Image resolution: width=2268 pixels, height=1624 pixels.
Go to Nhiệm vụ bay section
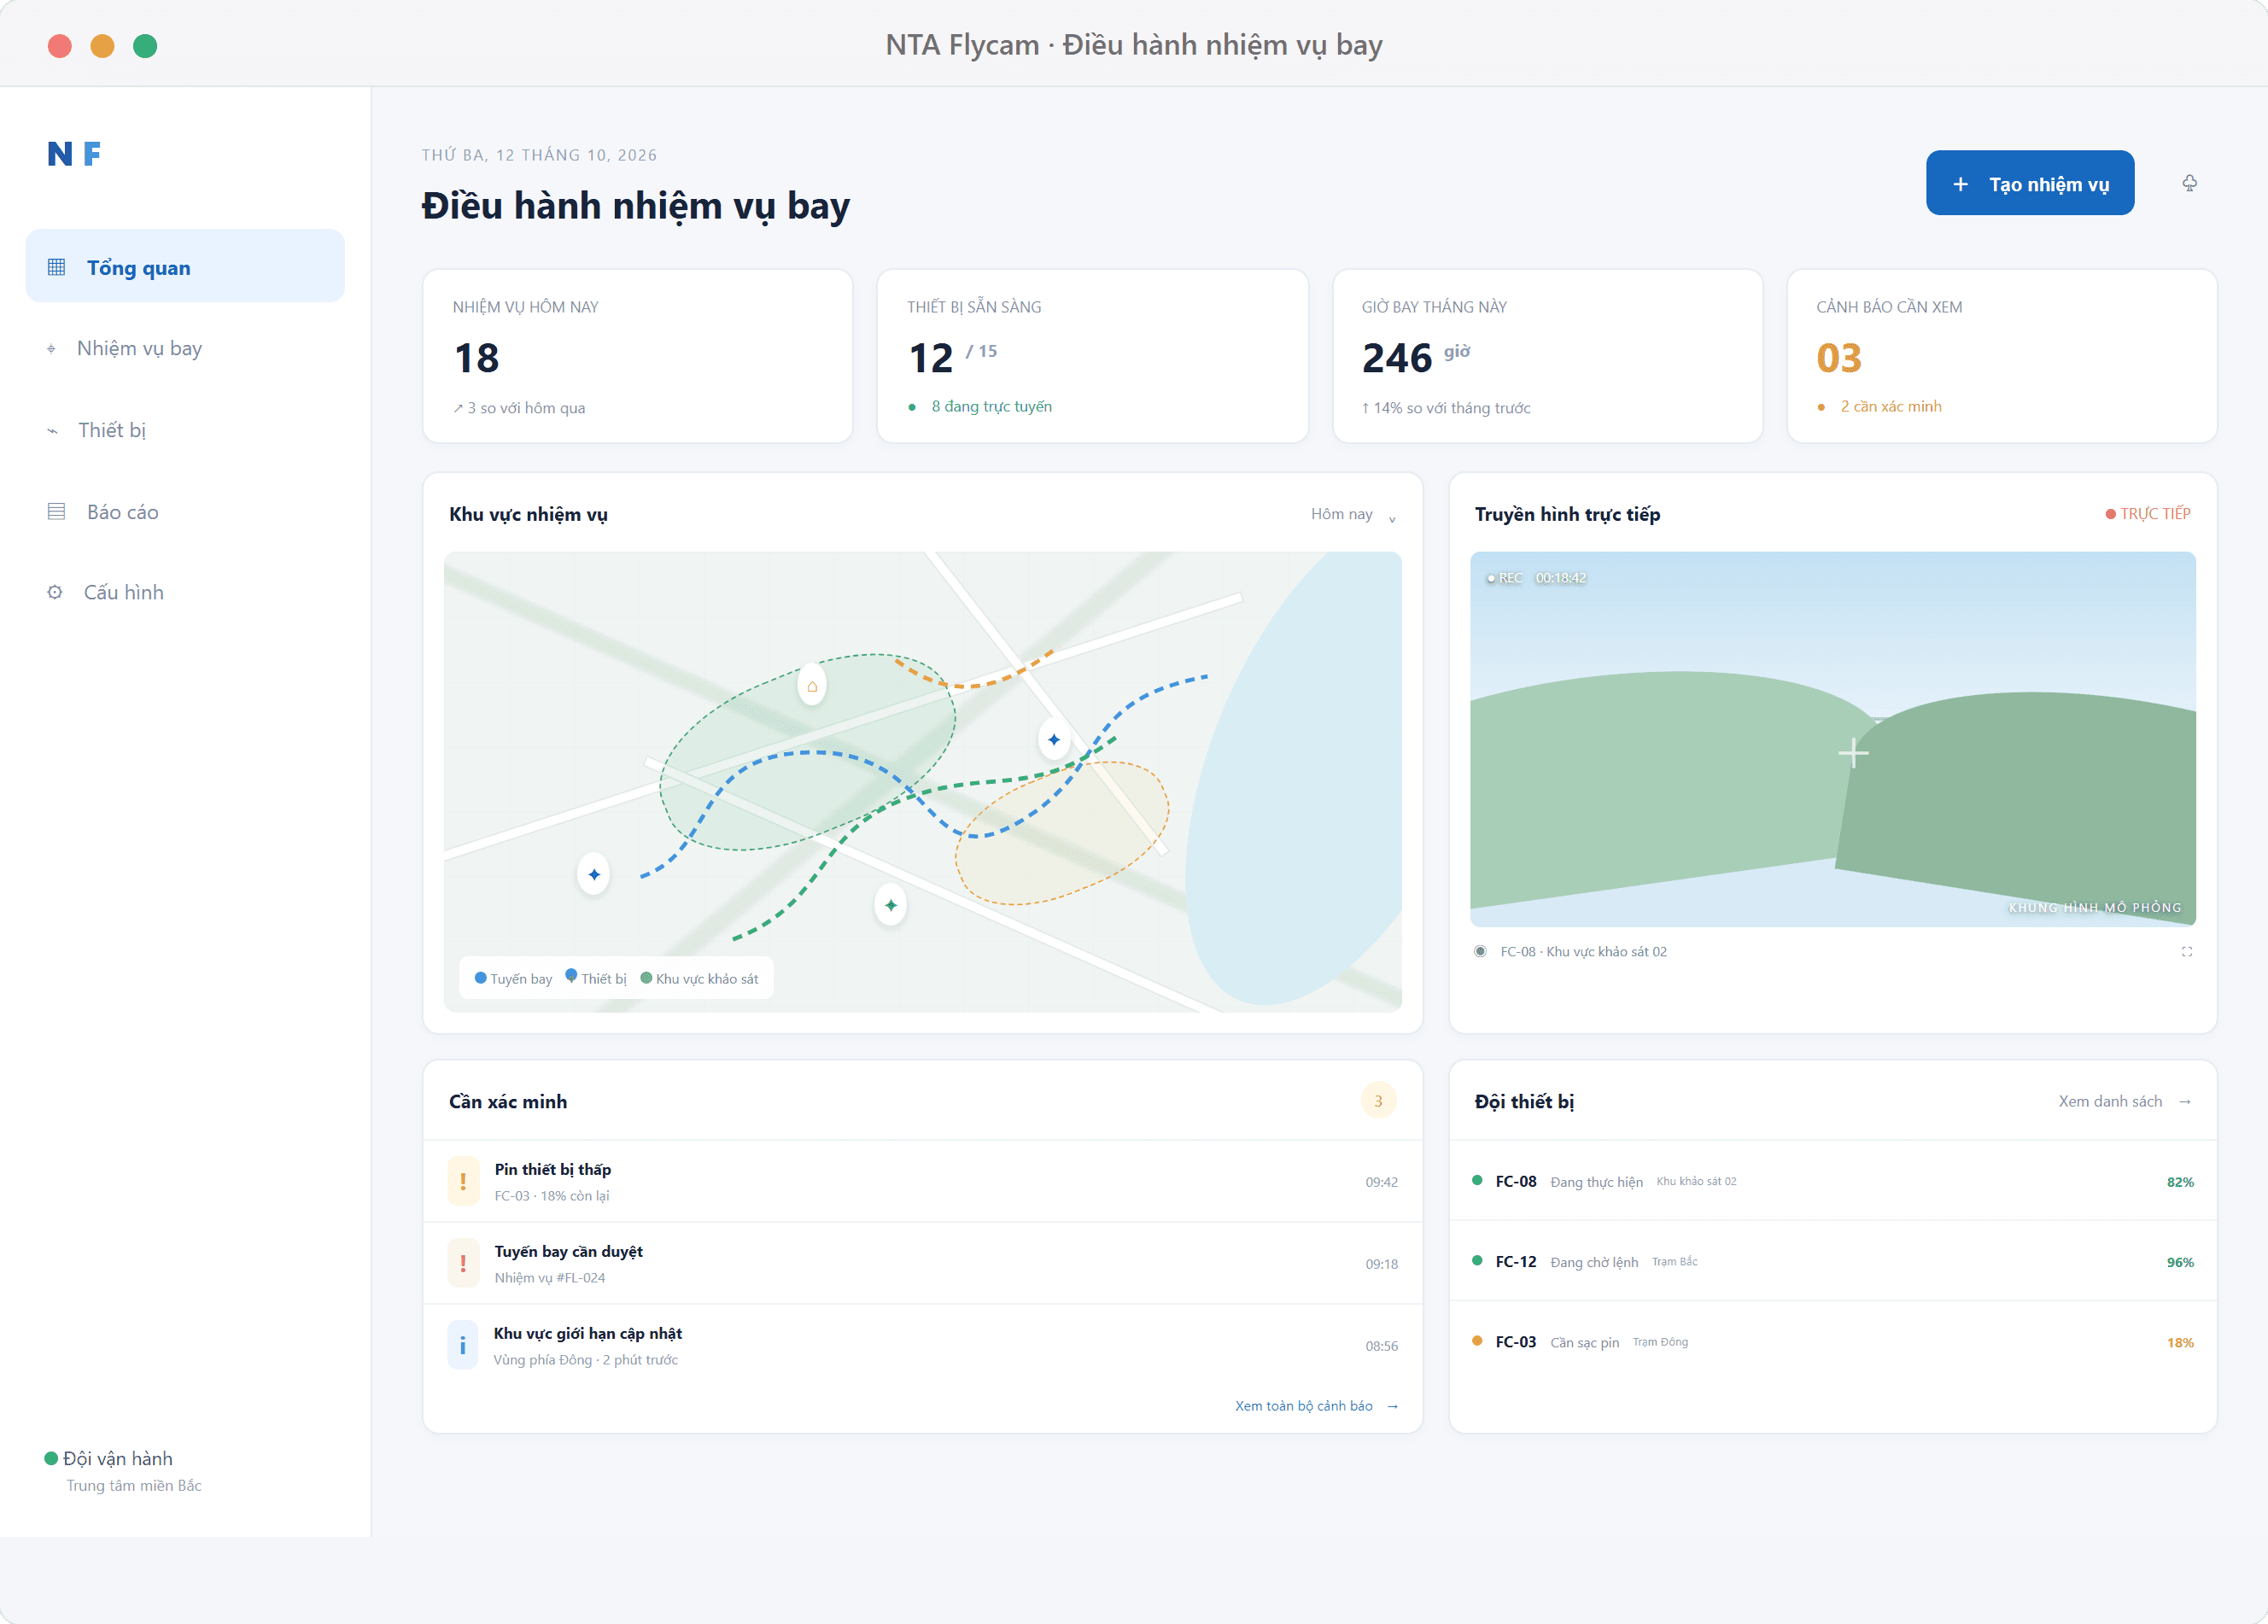click(185, 348)
